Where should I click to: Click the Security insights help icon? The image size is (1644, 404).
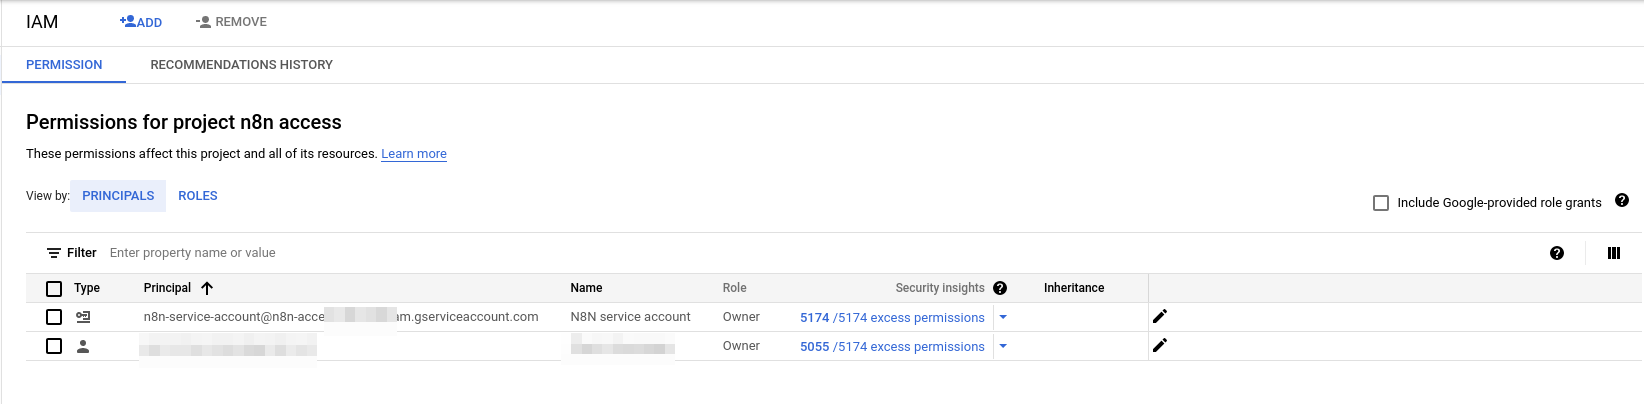pyautogui.click(x=1000, y=288)
